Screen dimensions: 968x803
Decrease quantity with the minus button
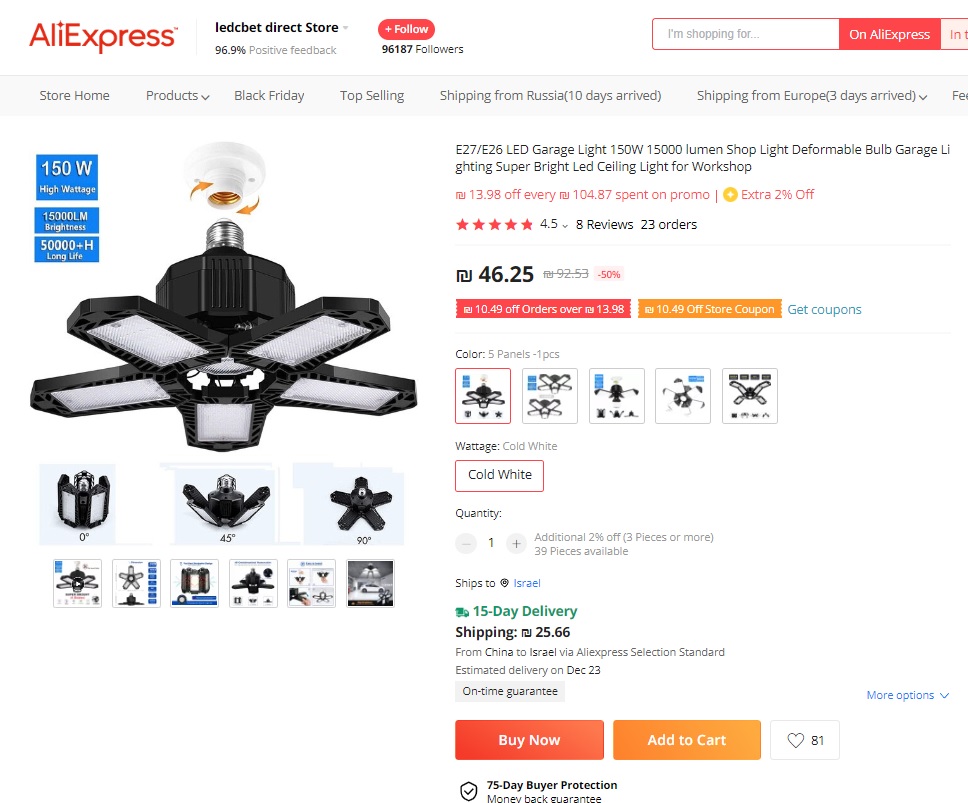coord(466,543)
